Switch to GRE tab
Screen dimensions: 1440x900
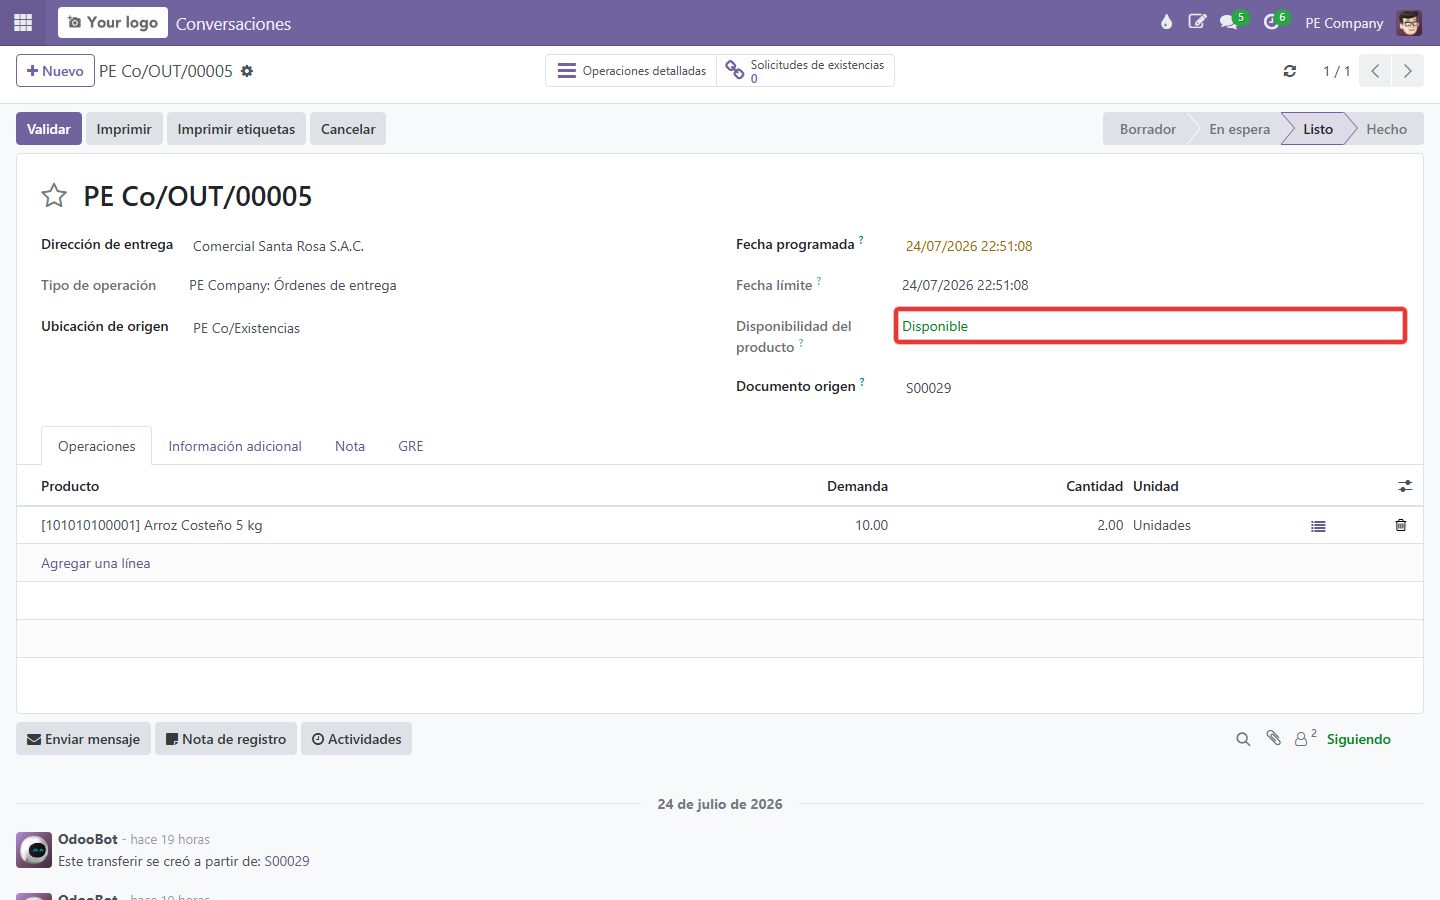(x=411, y=446)
